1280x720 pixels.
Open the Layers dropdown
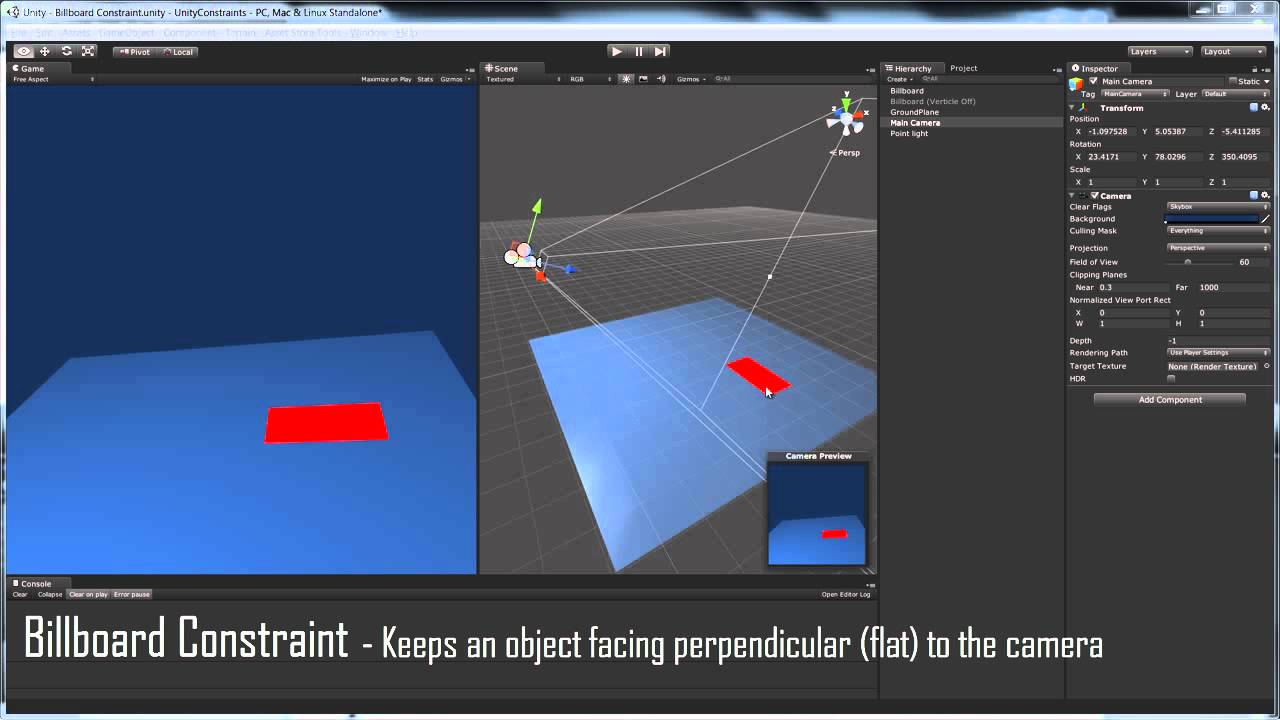pyautogui.click(x=1160, y=52)
